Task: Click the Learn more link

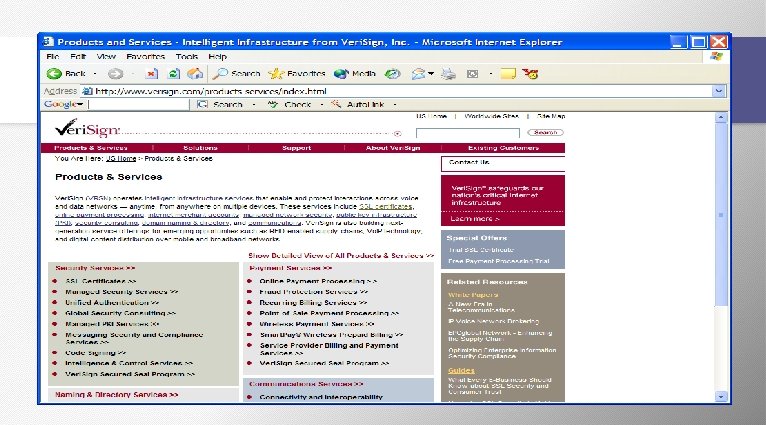Action: tap(475, 219)
